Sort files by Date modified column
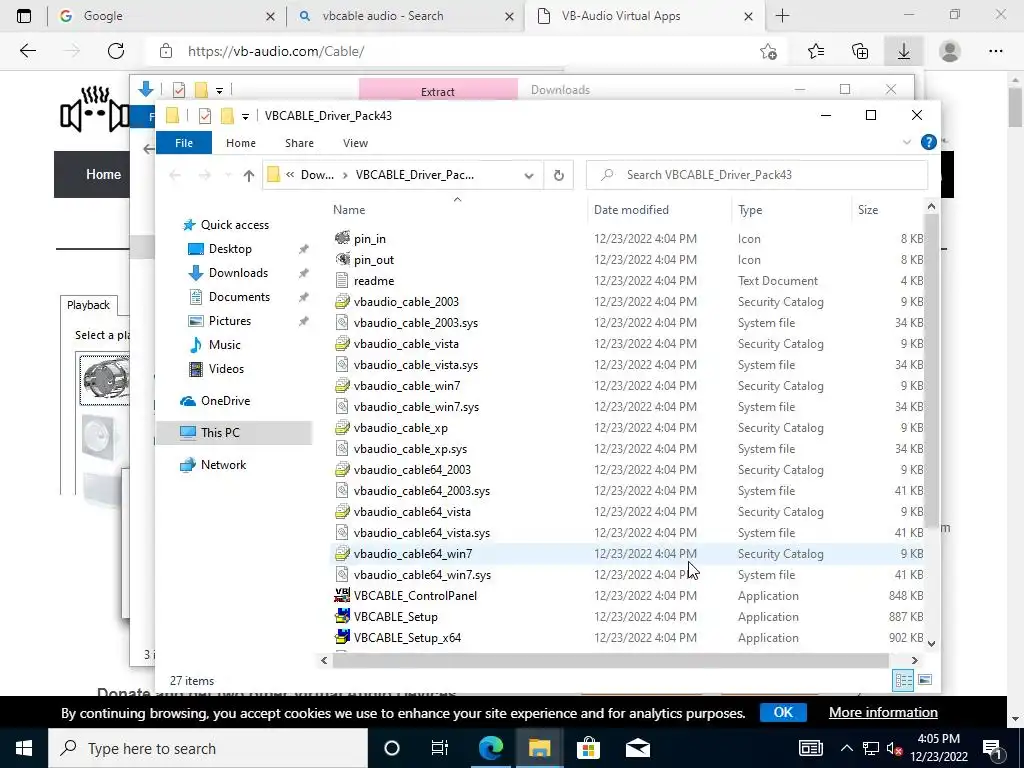The height and width of the screenshot is (768, 1024). 631,210
